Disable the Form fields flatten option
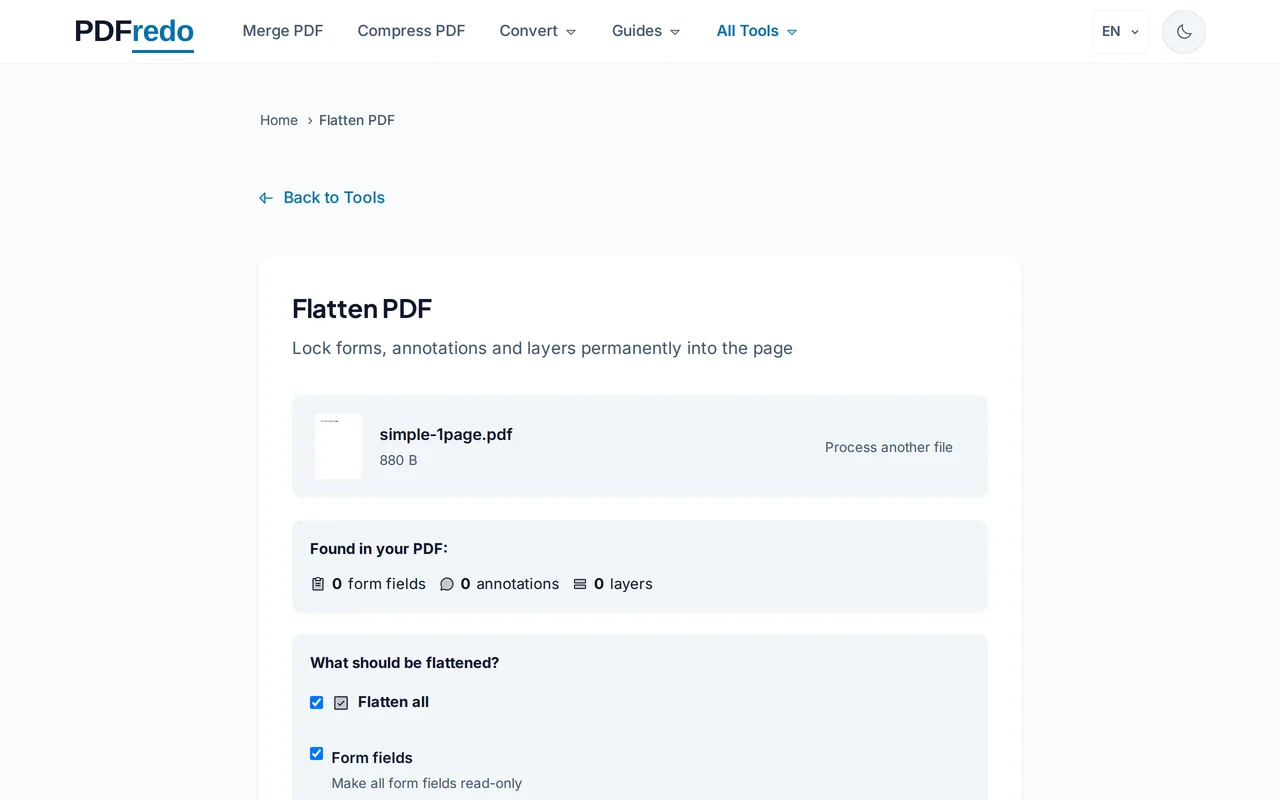Viewport: 1280px width, 800px height. [316, 753]
